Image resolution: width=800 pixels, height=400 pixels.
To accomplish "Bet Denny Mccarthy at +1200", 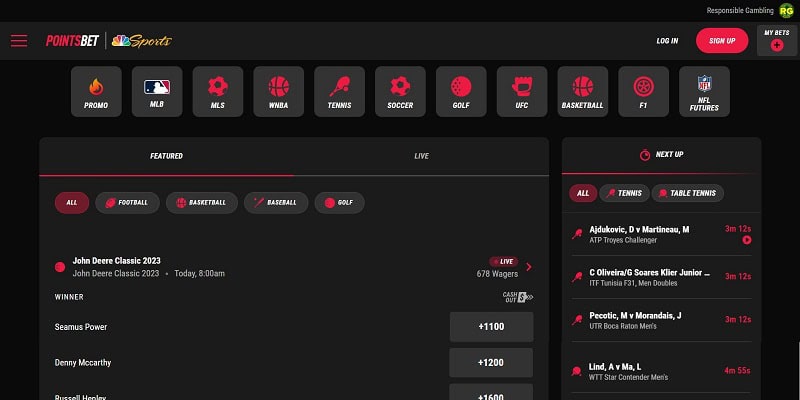I will pyautogui.click(x=491, y=363).
